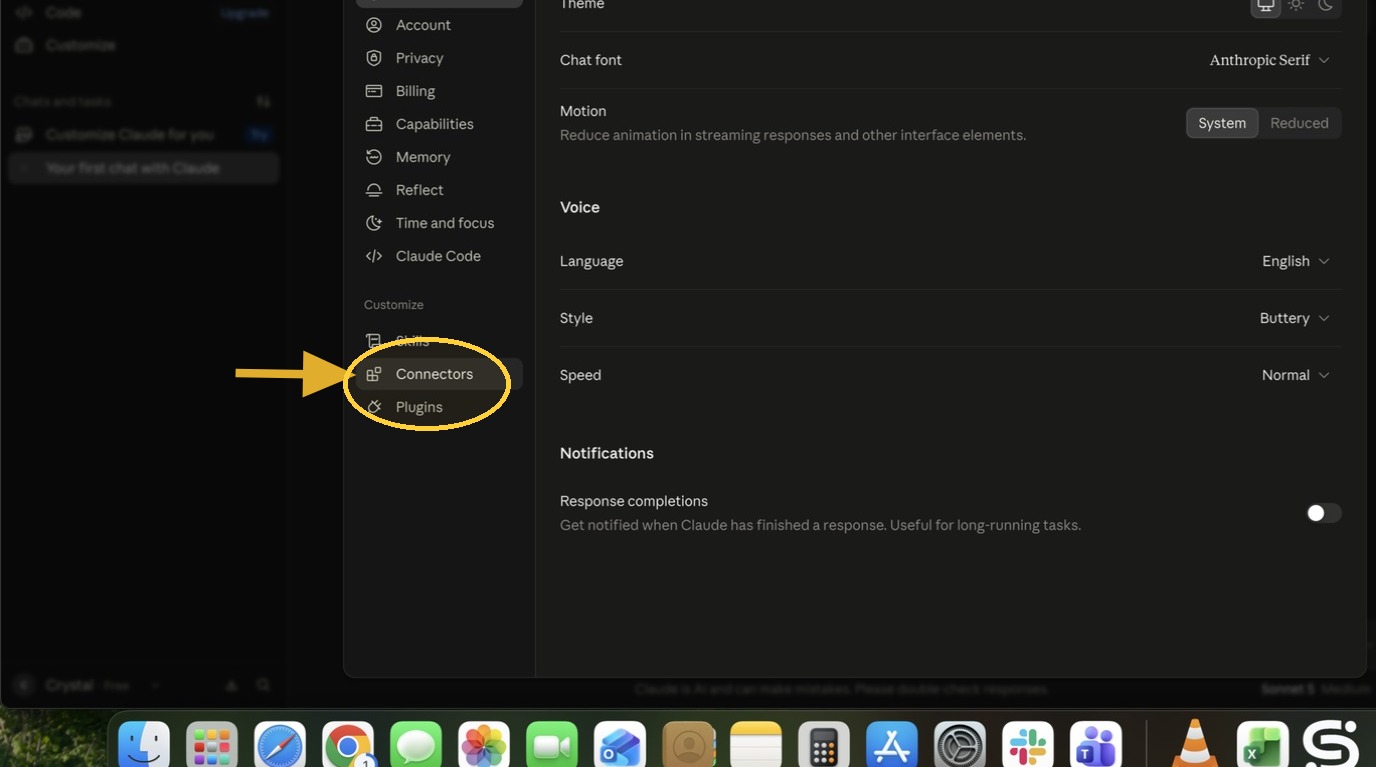Open Slack from the Dock
The image size is (1376, 767).
(x=1028, y=745)
